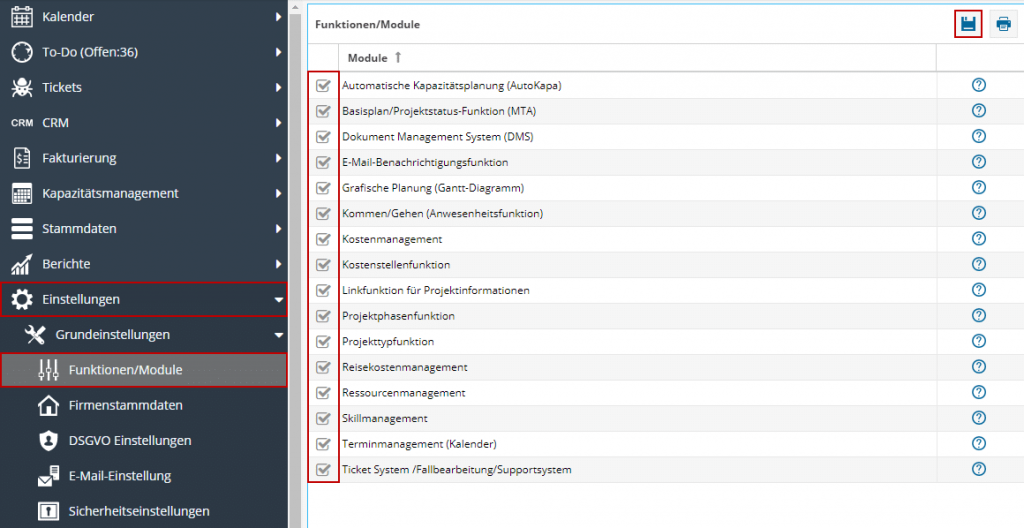Click the print icon
1024x528 pixels.
[x=1002, y=25]
